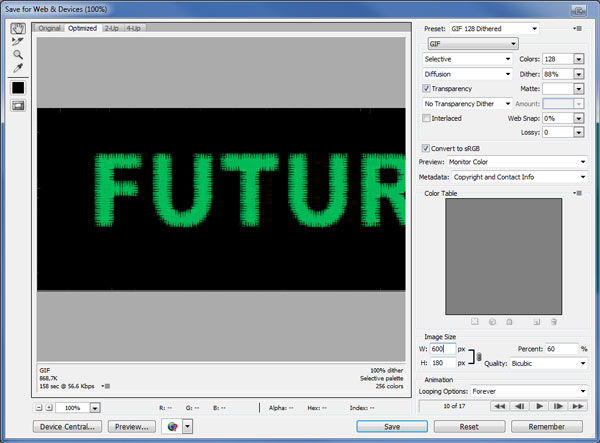Select the Zoom tool
The width and height of the screenshot is (600, 443).
pos(17,55)
